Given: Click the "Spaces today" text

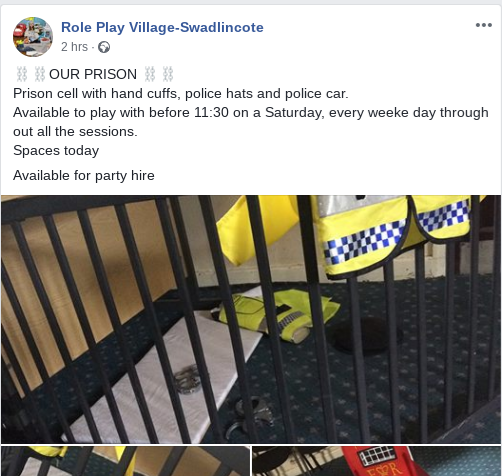Looking at the screenshot, I should point(56,151).
